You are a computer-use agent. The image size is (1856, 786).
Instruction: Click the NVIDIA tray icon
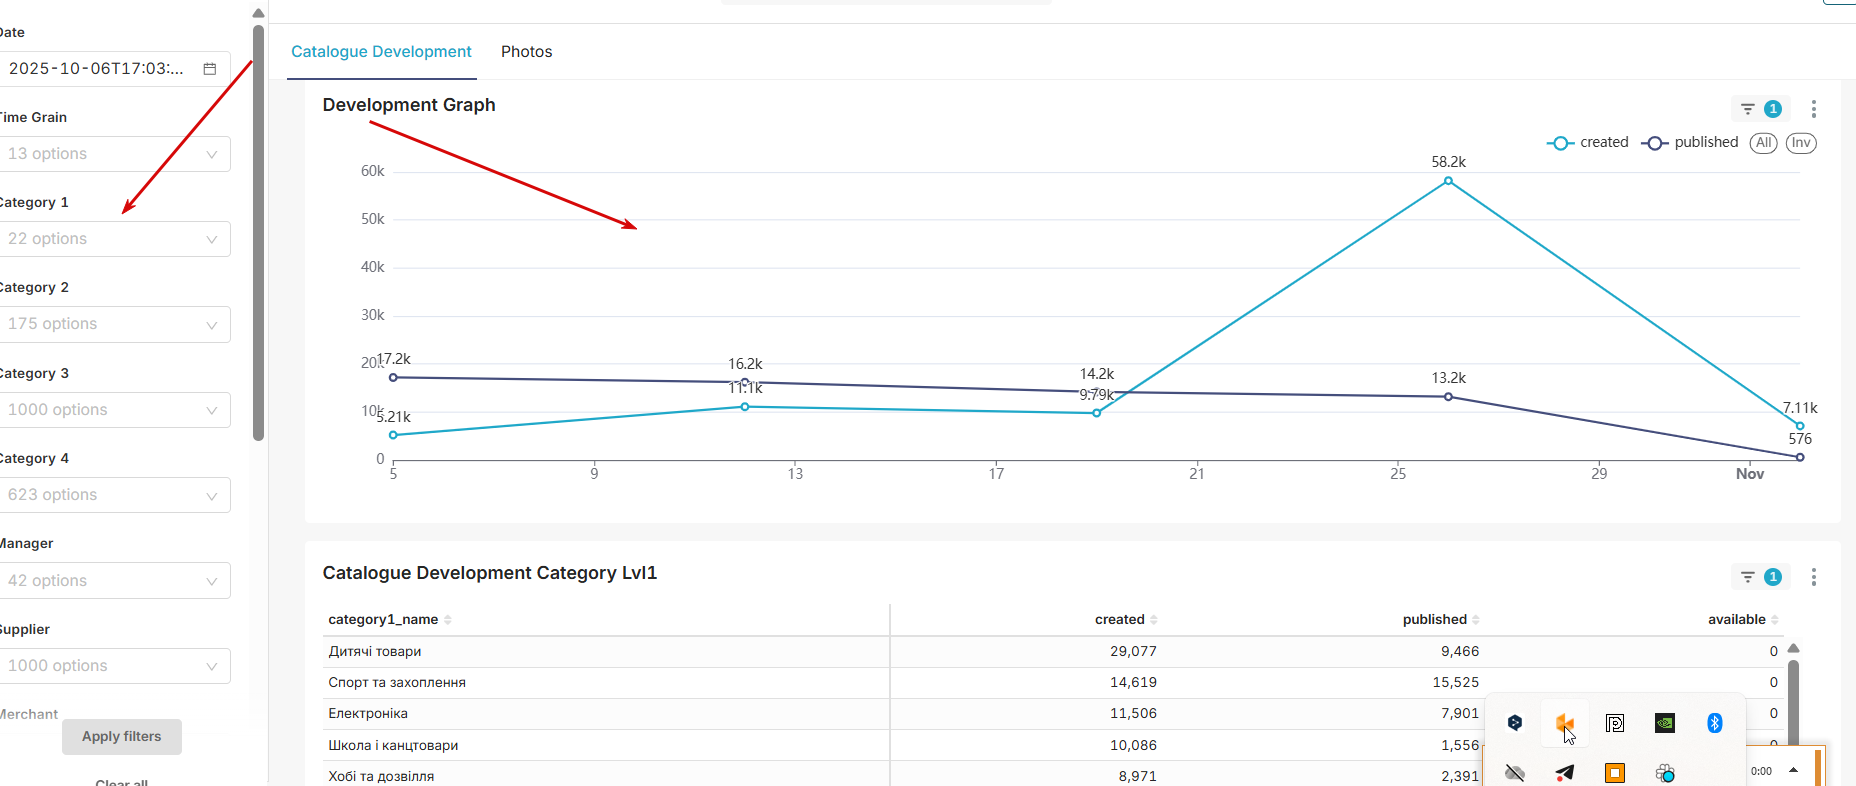click(1664, 723)
